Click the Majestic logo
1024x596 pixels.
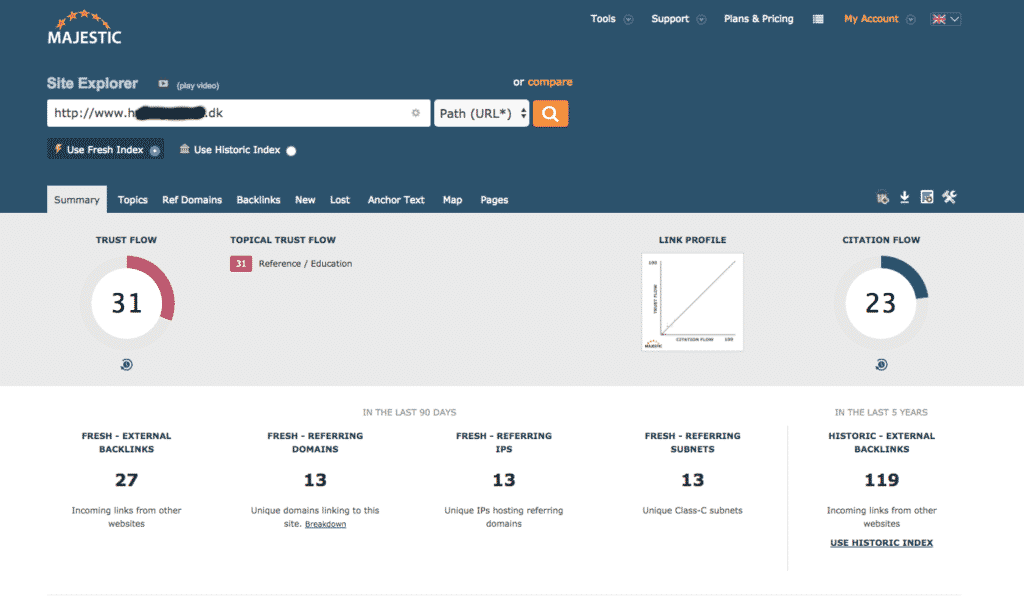pyautogui.click(x=84, y=28)
